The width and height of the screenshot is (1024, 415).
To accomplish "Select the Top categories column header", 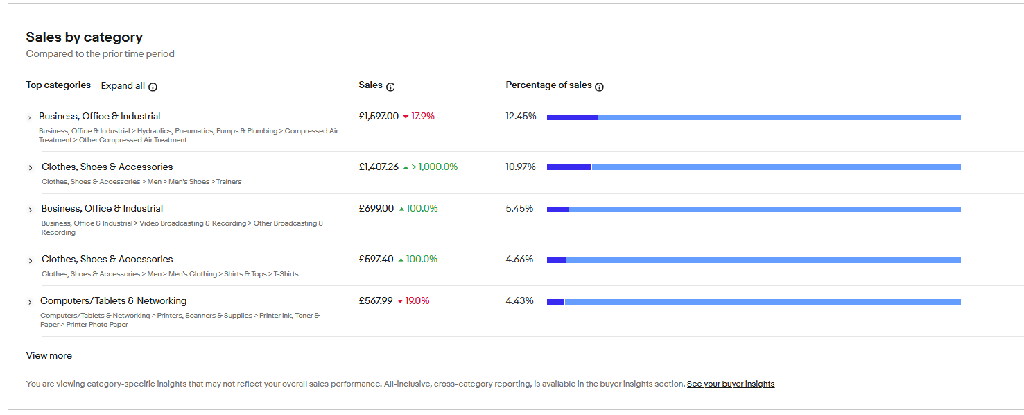I will point(58,86).
